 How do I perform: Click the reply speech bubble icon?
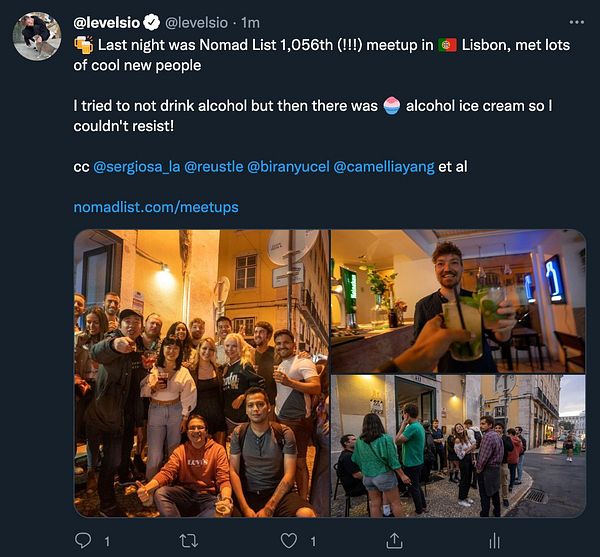point(84,541)
